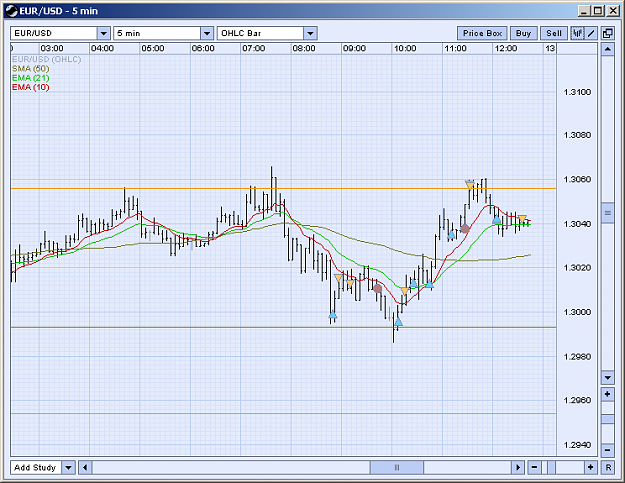Click the EMA (10) legend label

pos(31,87)
